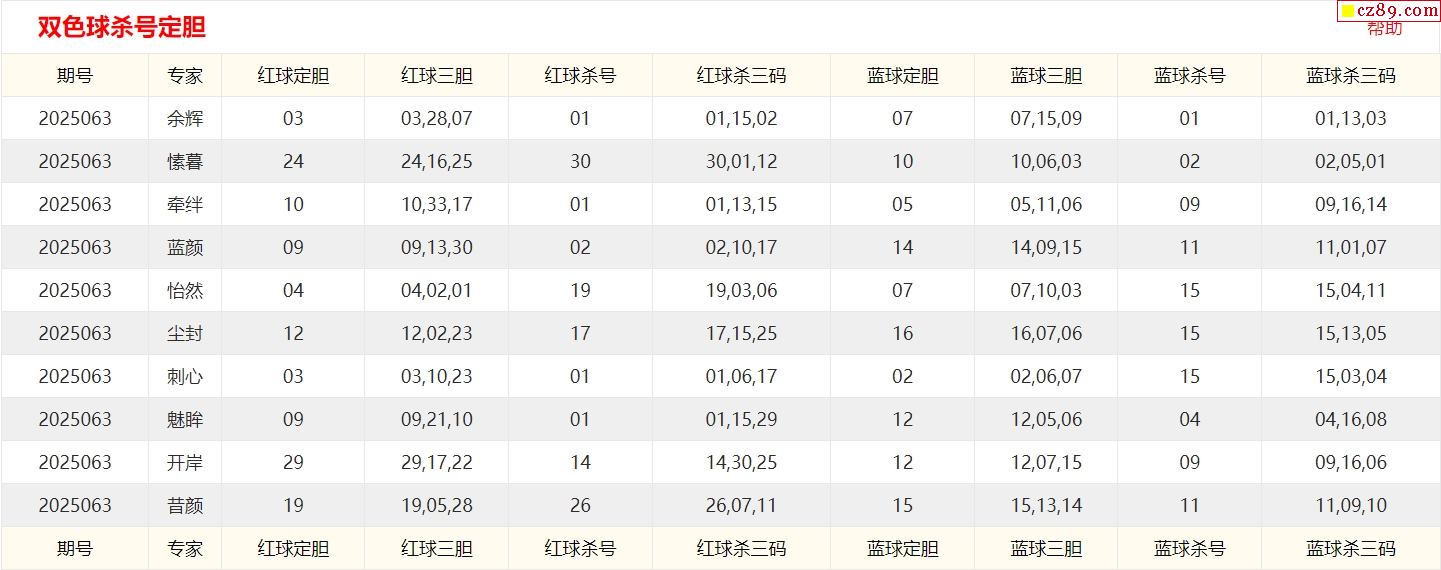Click red kill codes 01,15,29
The height and width of the screenshot is (570, 1441).
(741, 419)
